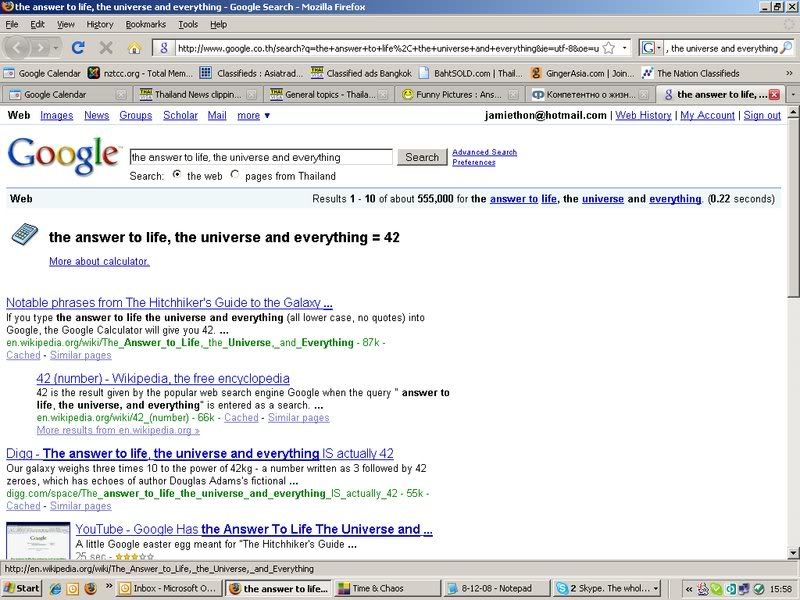Select 'pages from Thailand' radio button
This screenshot has width=800, height=600.
(235, 174)
